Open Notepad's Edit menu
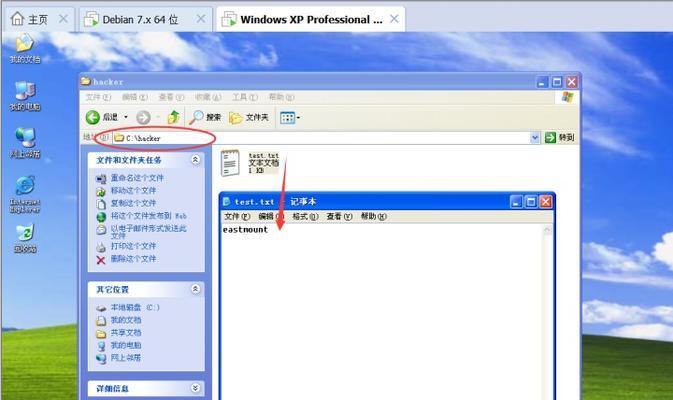 [x=271, y=216]
